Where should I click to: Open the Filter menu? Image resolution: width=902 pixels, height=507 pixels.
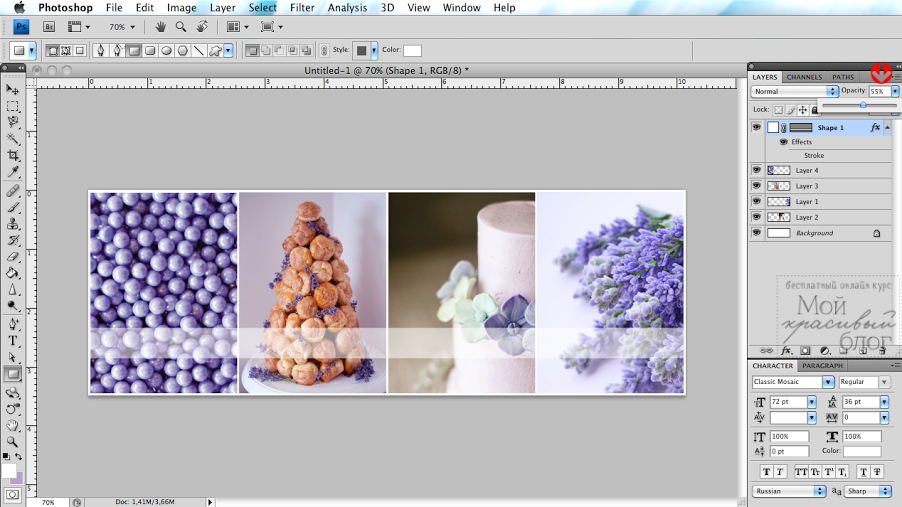click(x=301, y=7)
